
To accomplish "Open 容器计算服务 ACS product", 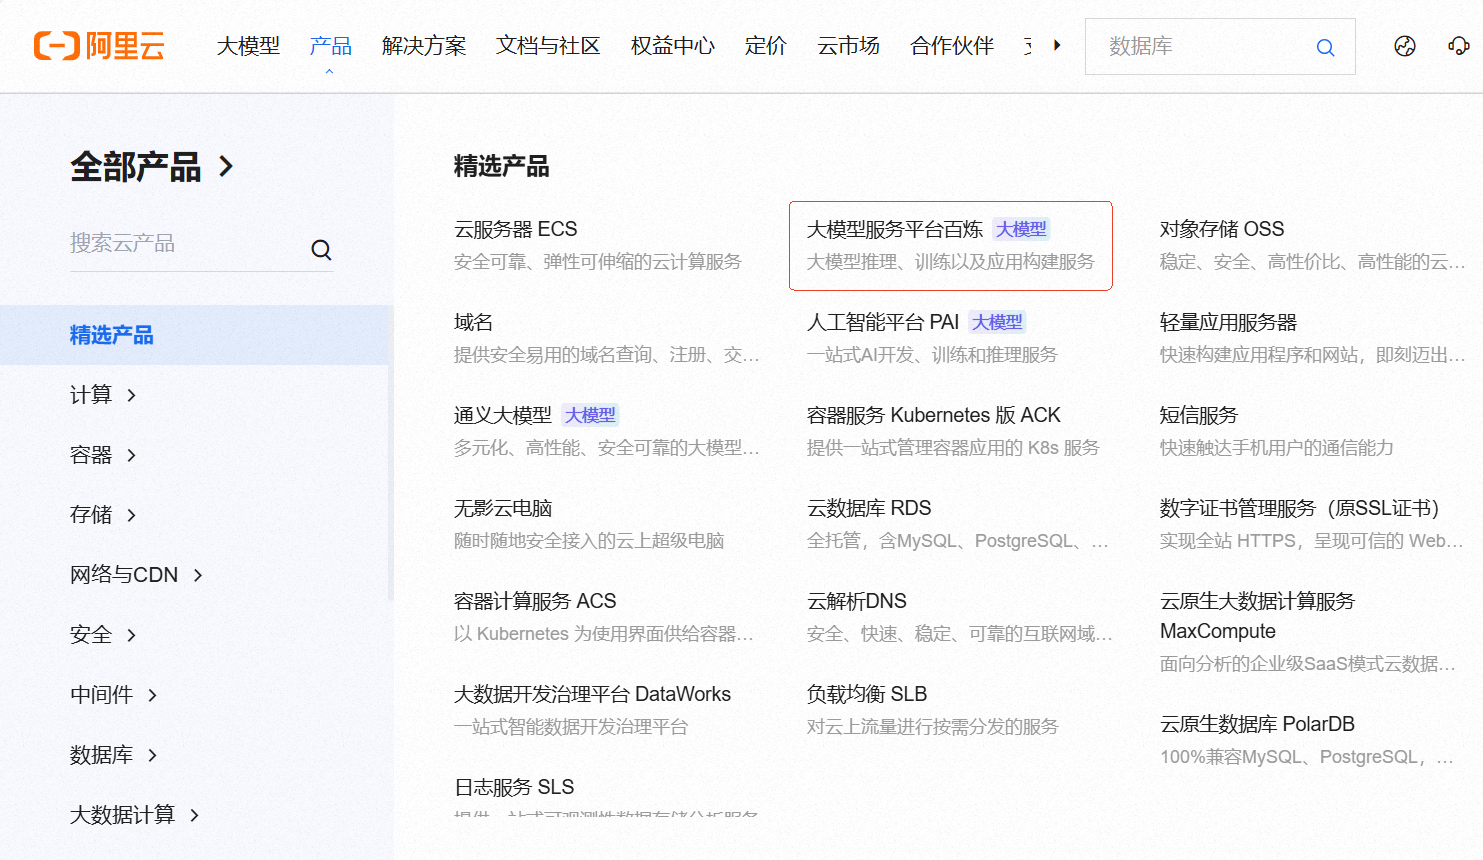I will point(535,601).
